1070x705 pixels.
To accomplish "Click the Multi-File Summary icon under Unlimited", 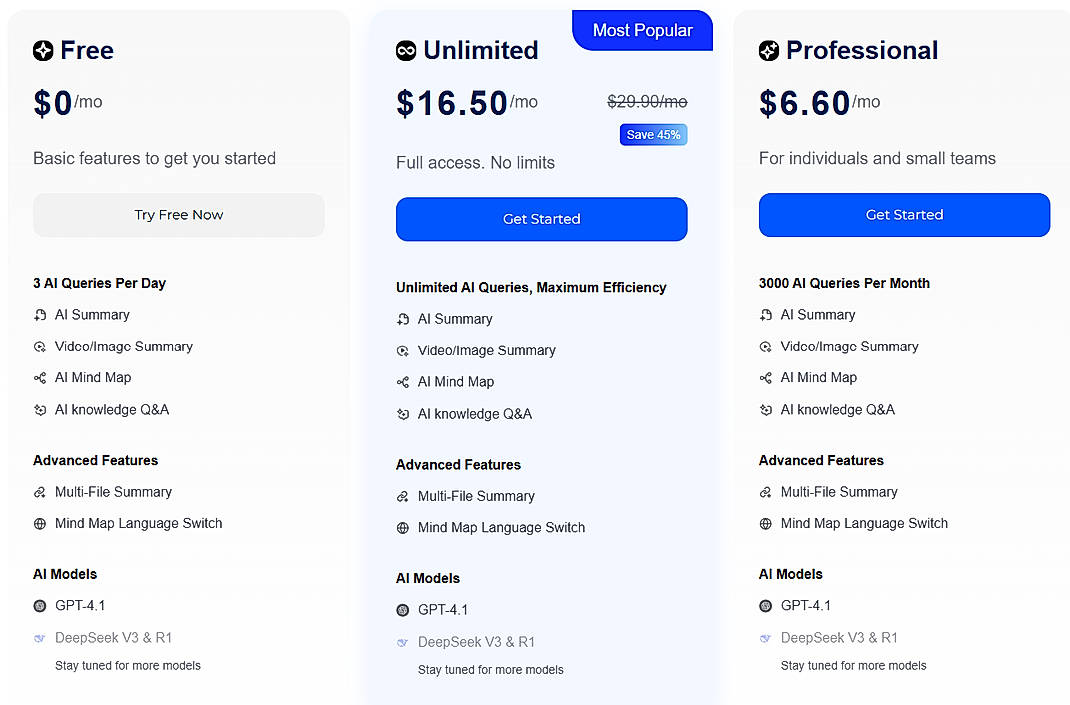I will pyautogui.click(x=405, y=497).
